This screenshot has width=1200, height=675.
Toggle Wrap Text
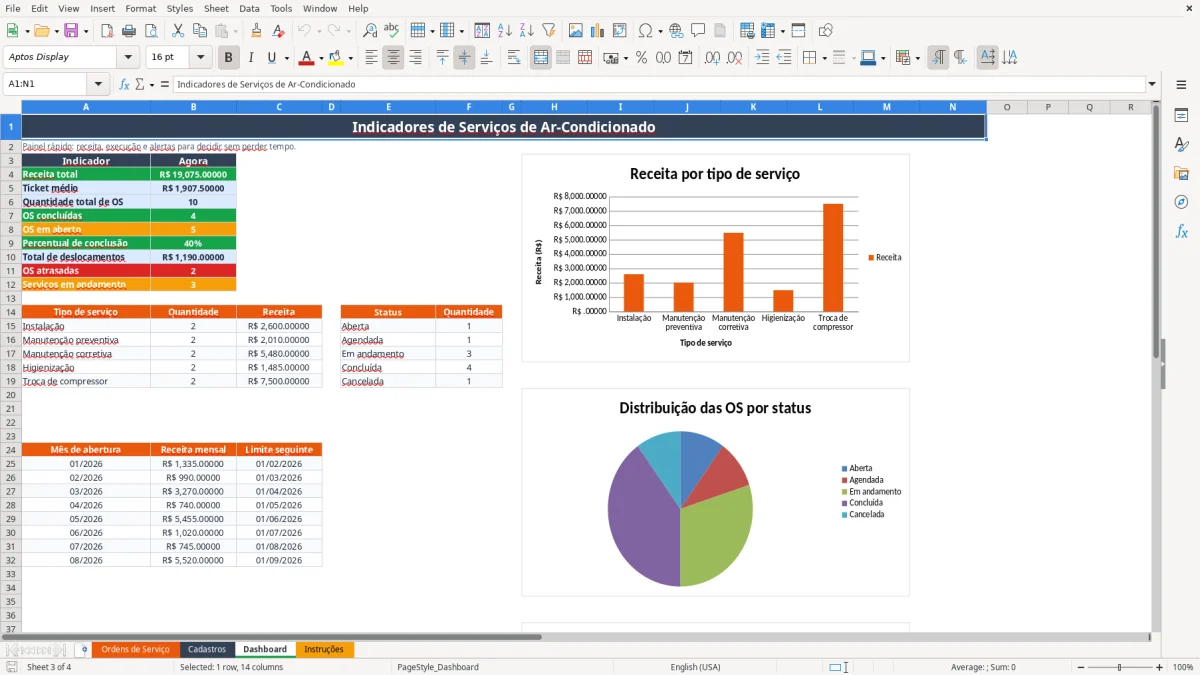(514, 57)
